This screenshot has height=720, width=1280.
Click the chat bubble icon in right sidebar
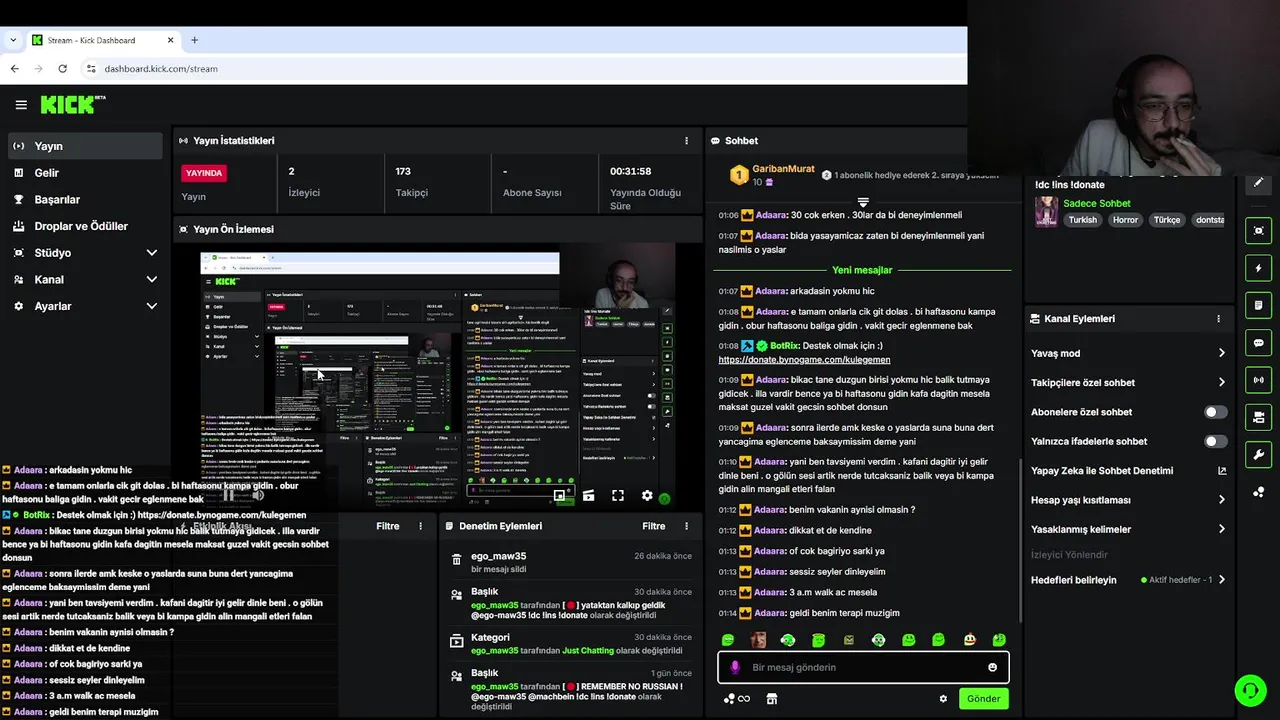point(1258,342)
